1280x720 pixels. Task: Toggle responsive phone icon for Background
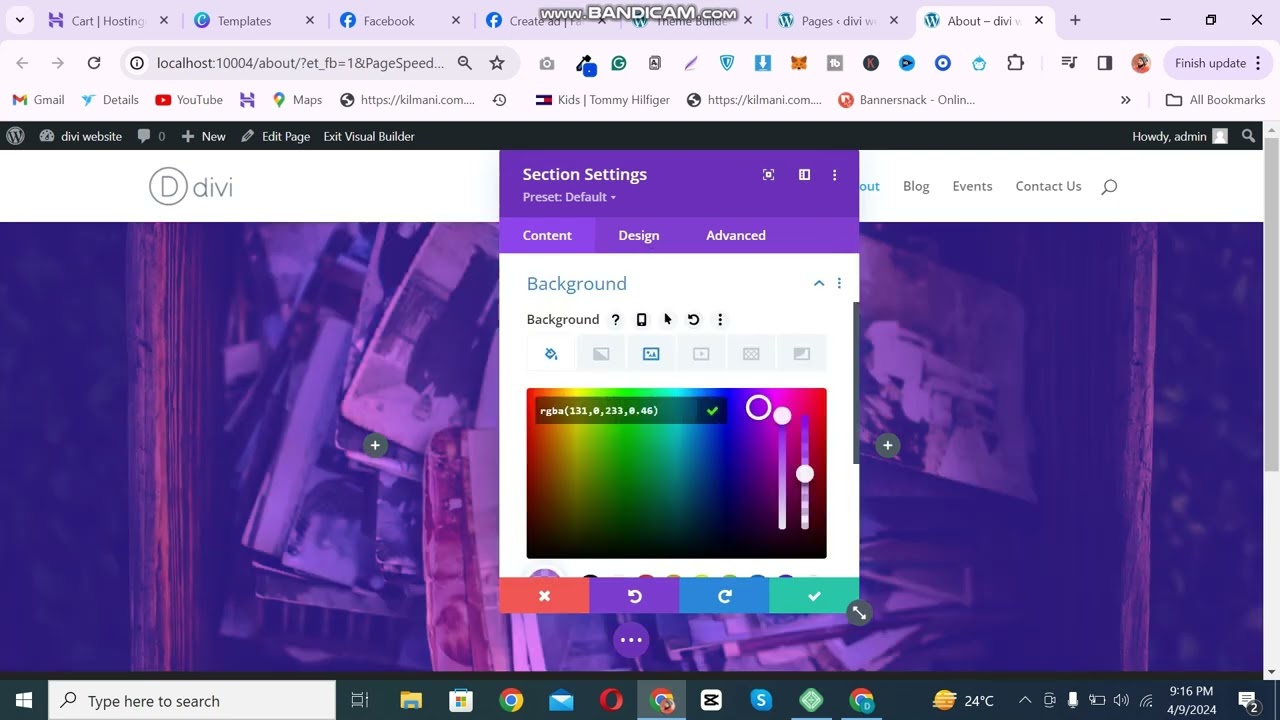point(642,320)
